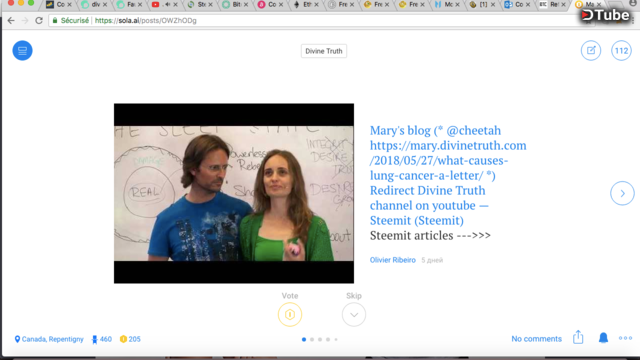The height and width of the screenshot is (360, 640).
Task: Switch to the "div" browser tab
Action: pos(93,4)
